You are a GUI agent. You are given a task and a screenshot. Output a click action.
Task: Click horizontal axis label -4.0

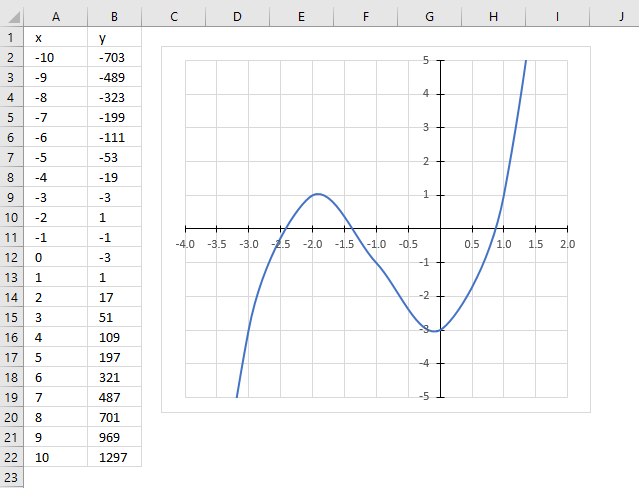pos(185,244)
